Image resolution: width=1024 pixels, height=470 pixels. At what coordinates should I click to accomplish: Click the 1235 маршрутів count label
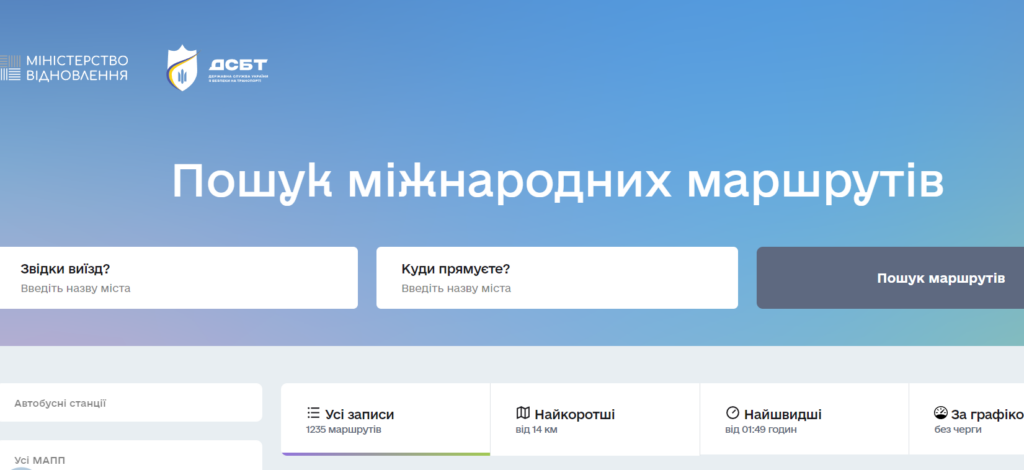(x=344, y=430)
